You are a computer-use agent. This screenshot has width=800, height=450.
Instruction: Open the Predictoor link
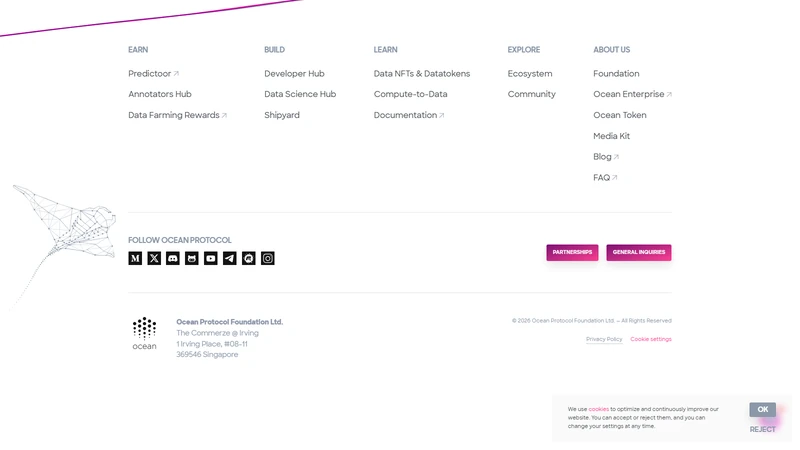(x=154, y=73)
